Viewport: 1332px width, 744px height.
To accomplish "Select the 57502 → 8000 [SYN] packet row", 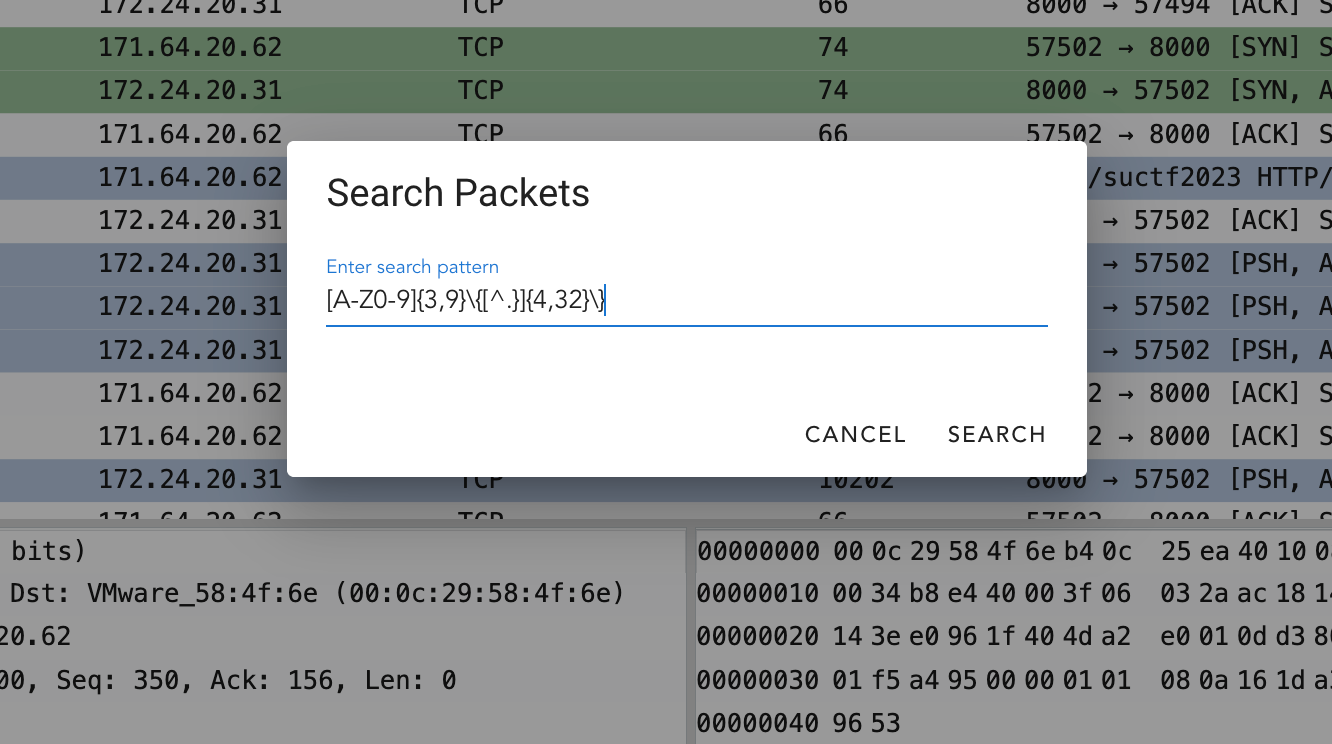I will (x=666, y=47).
